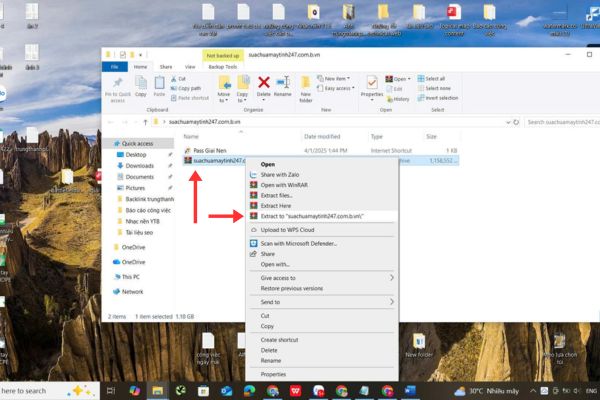
Task: Click Upload to WPS Cloud
Action: coord(290,231)
